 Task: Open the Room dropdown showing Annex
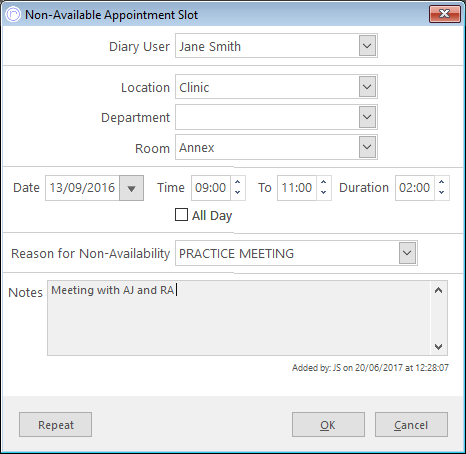[x=367, y=147]
